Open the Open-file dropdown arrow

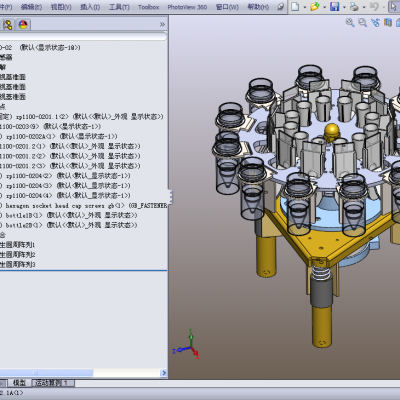click(324, 7)
